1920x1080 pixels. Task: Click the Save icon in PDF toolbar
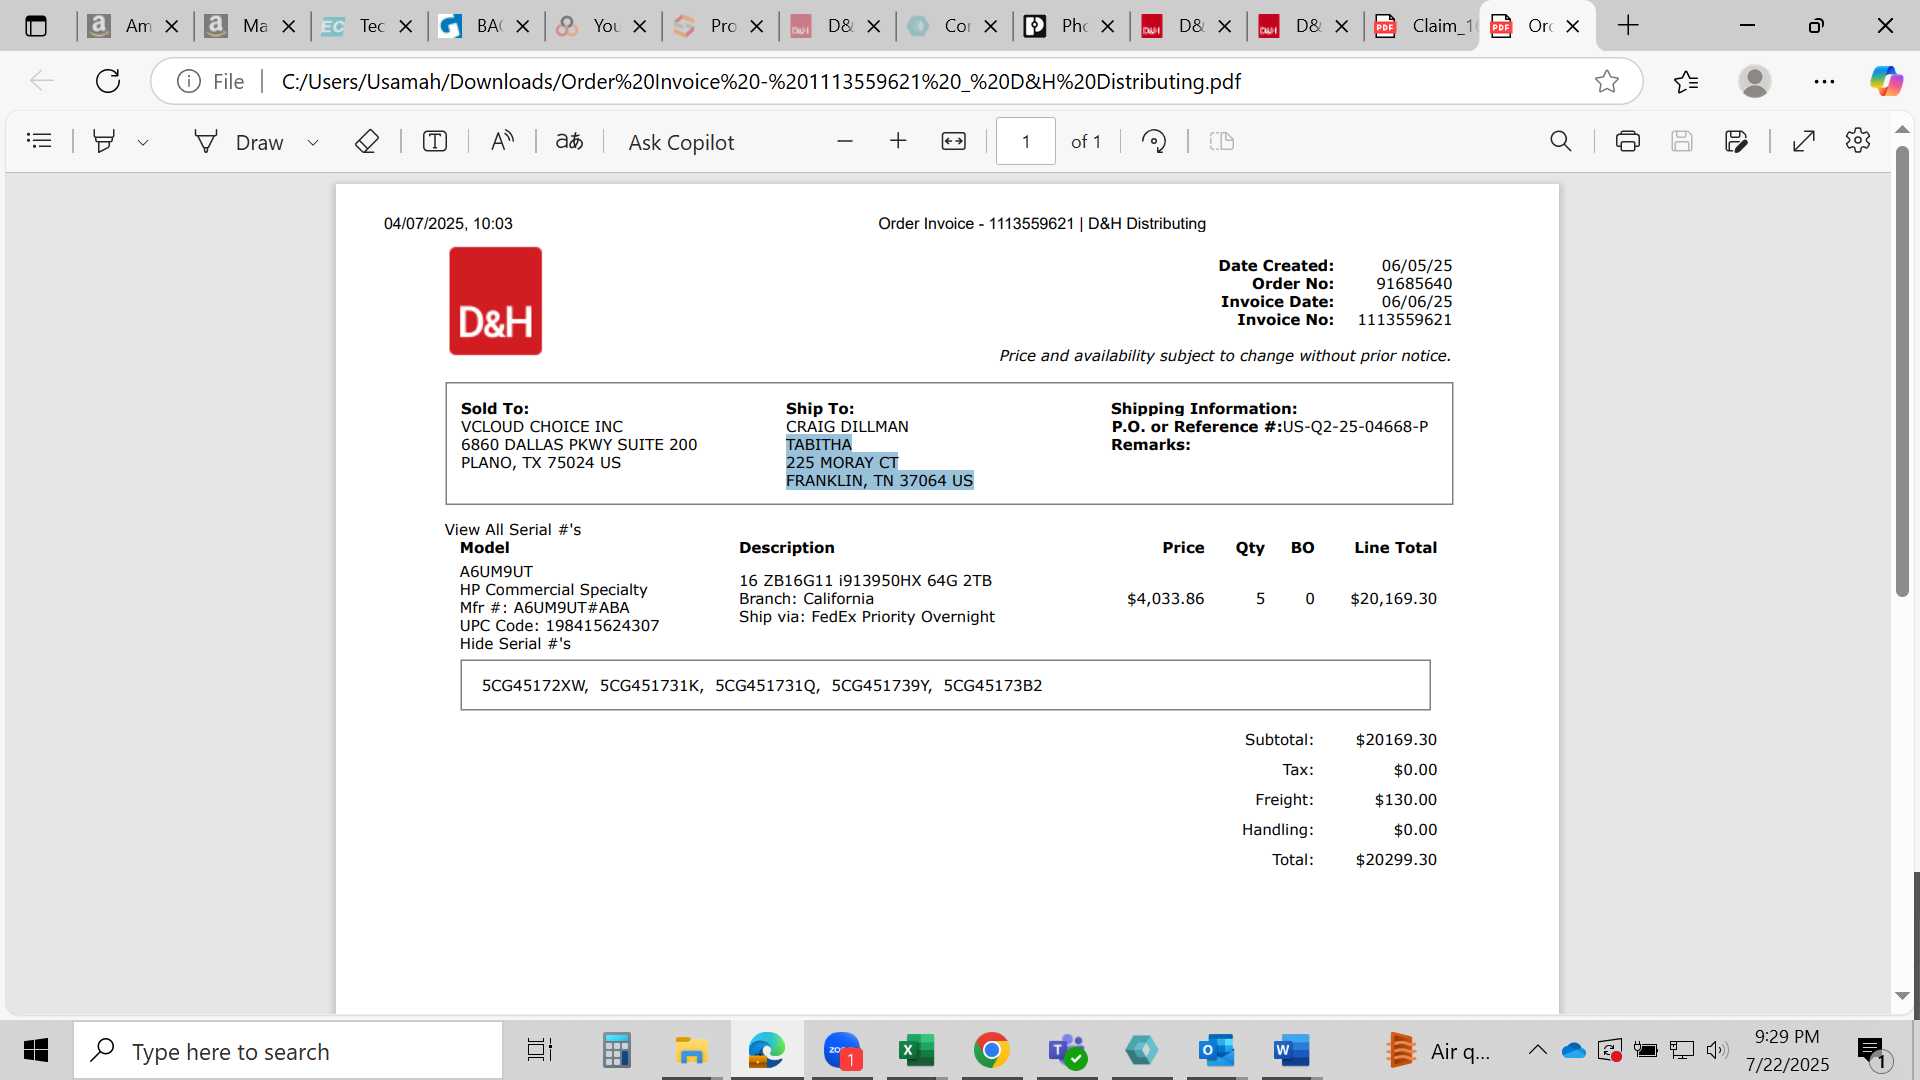click(1682, 141)
